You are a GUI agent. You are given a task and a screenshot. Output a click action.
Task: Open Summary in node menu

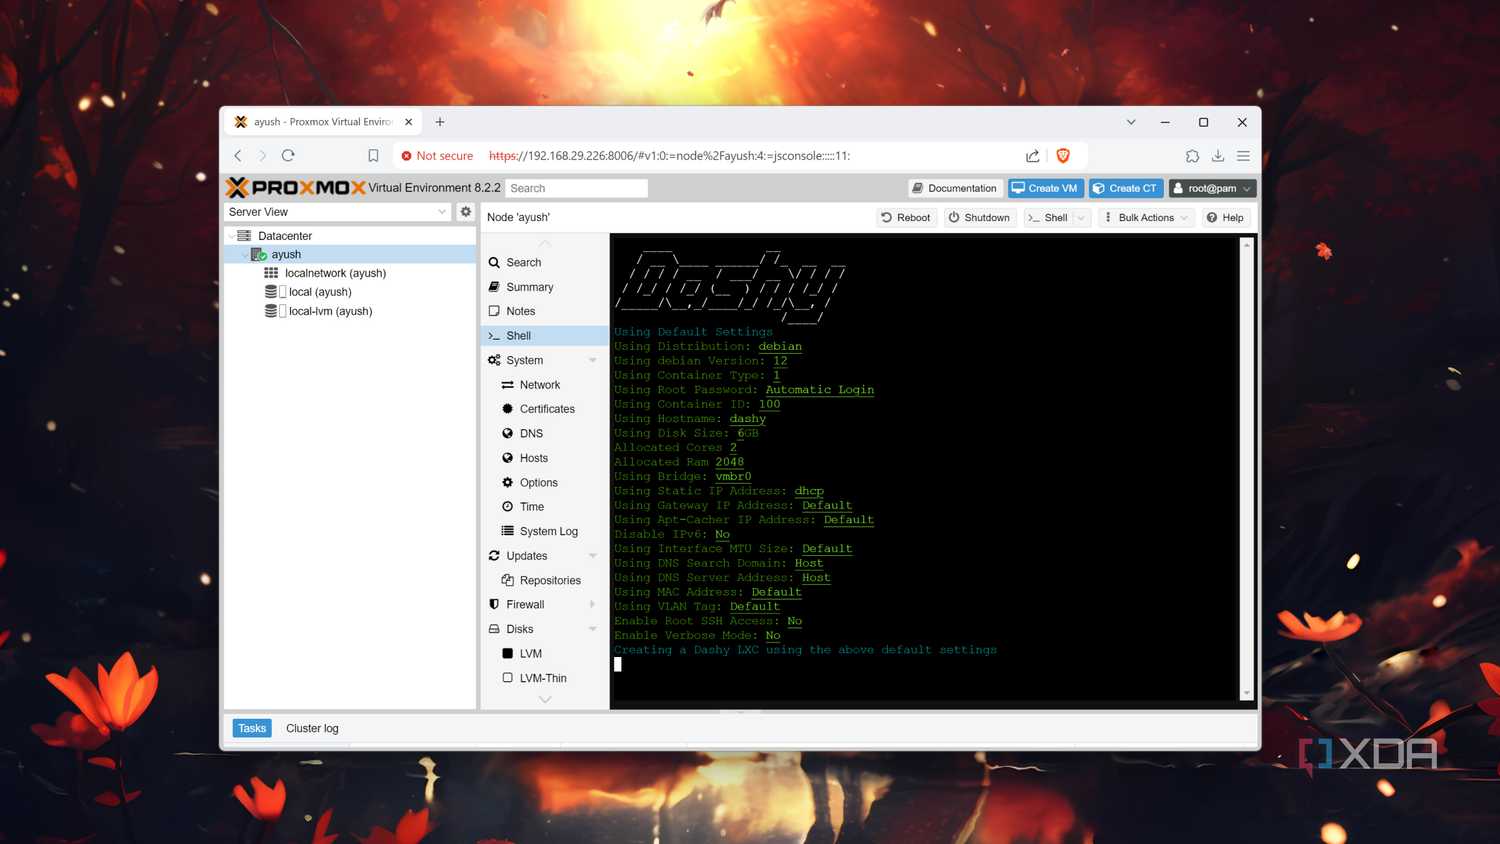point(529,287)
